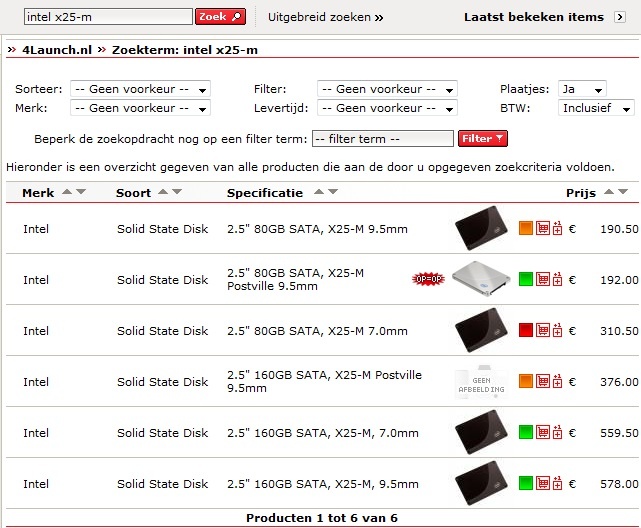Open the BTW Inclusief dropdown
Screen dimensions: 641x528
596,108
